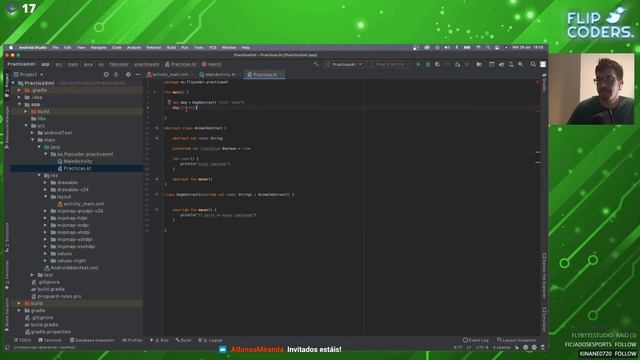
Task: Expand the .idea folder
Action: pyautogui.click(x=20, y=98)
